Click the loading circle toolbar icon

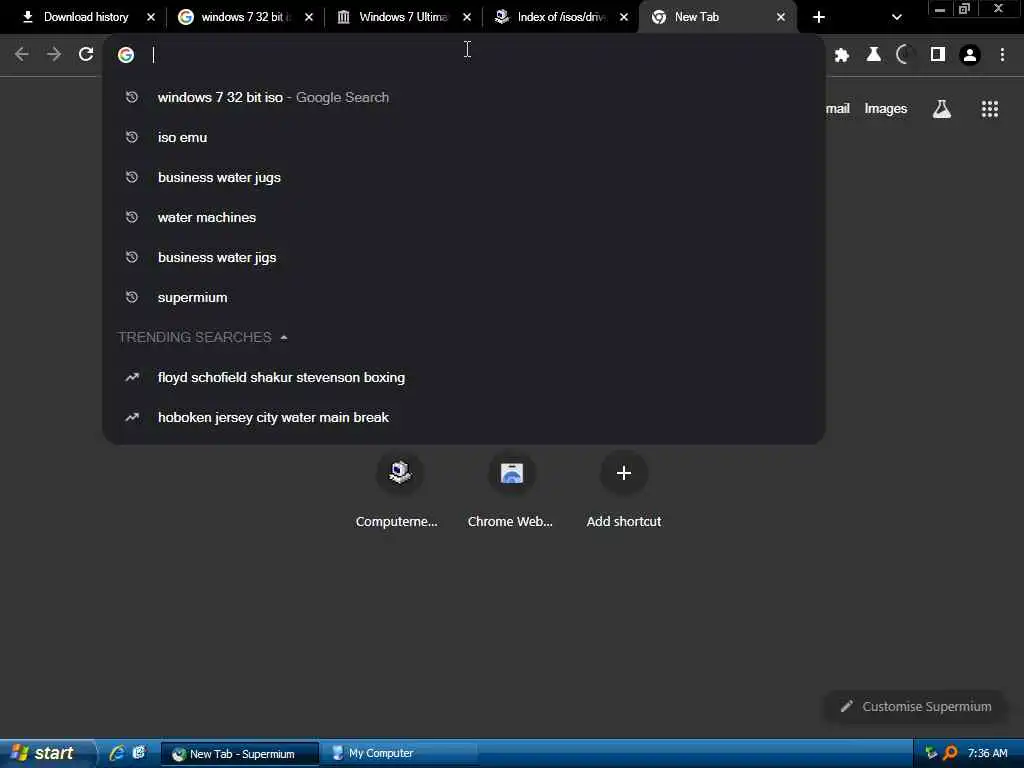904,55
